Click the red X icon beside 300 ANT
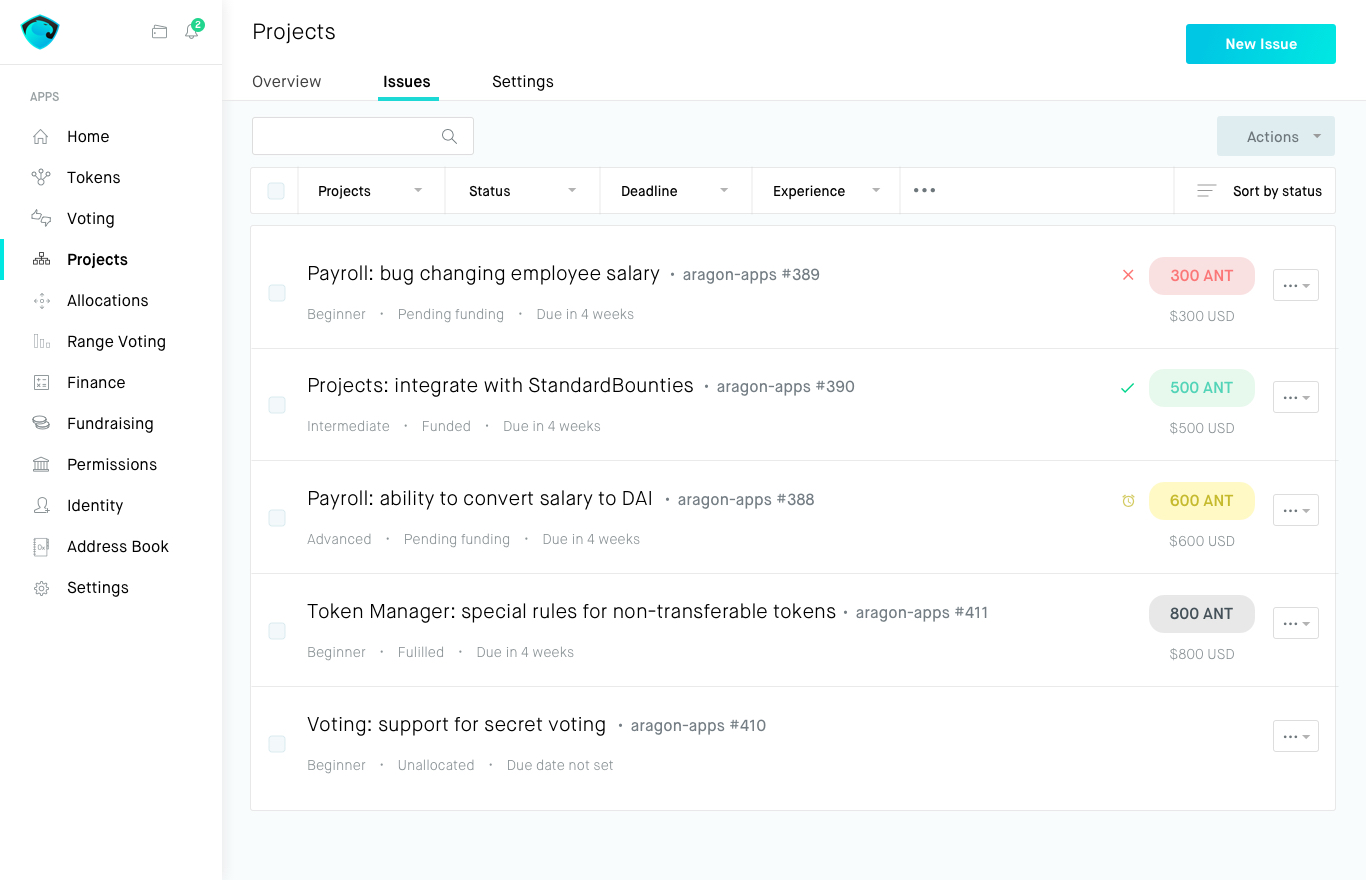Image resolution: width=1366 pixels, height=880 pixels. (x=1128, y=275)
